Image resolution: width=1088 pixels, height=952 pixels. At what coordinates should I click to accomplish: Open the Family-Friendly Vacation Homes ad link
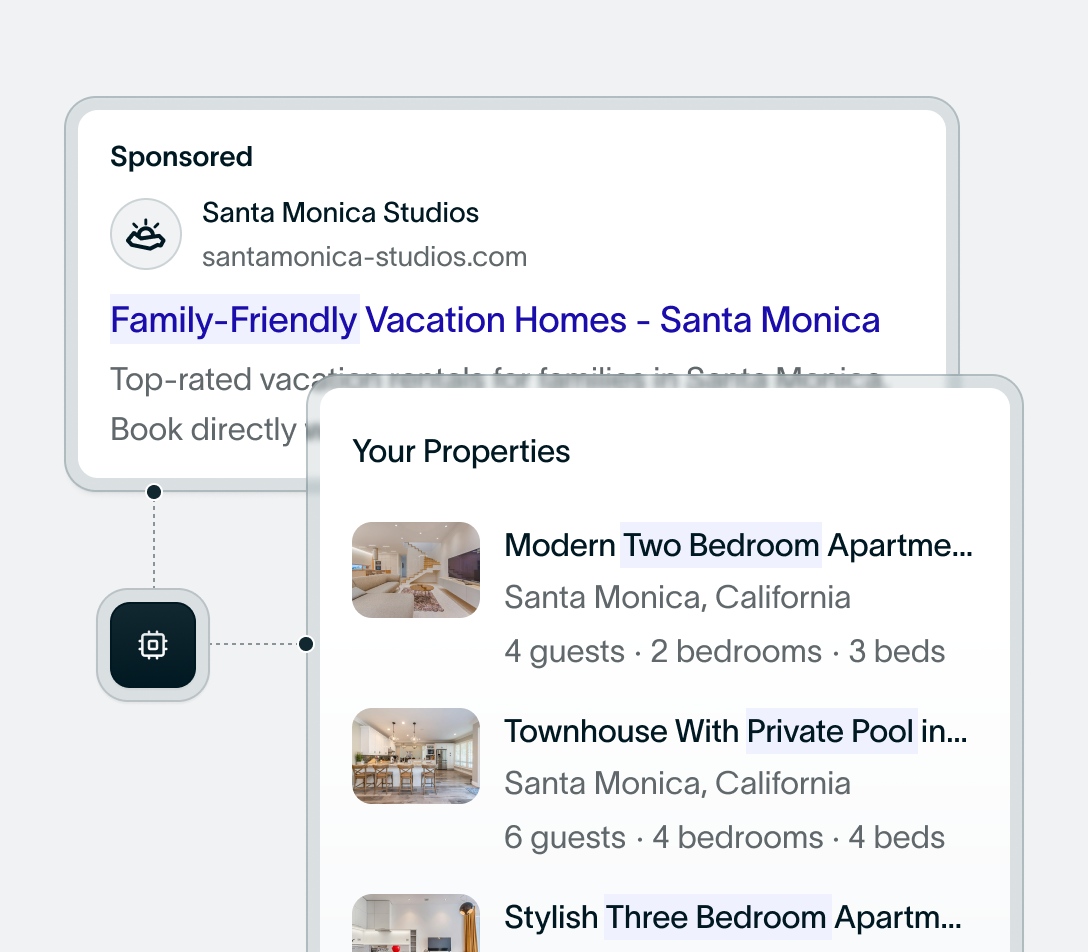494,319
